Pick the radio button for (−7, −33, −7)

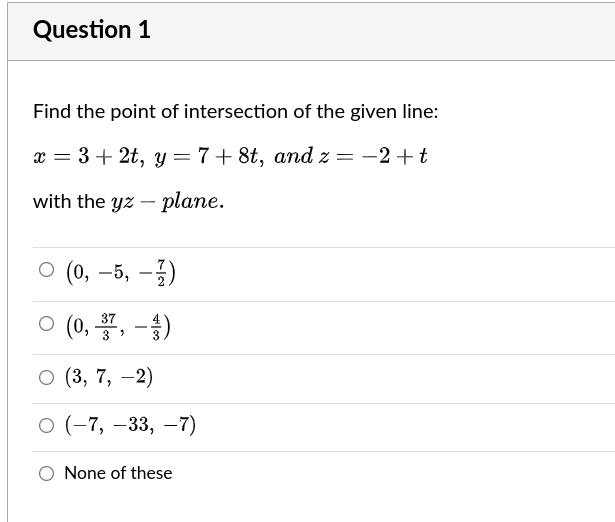pos(47,426)
